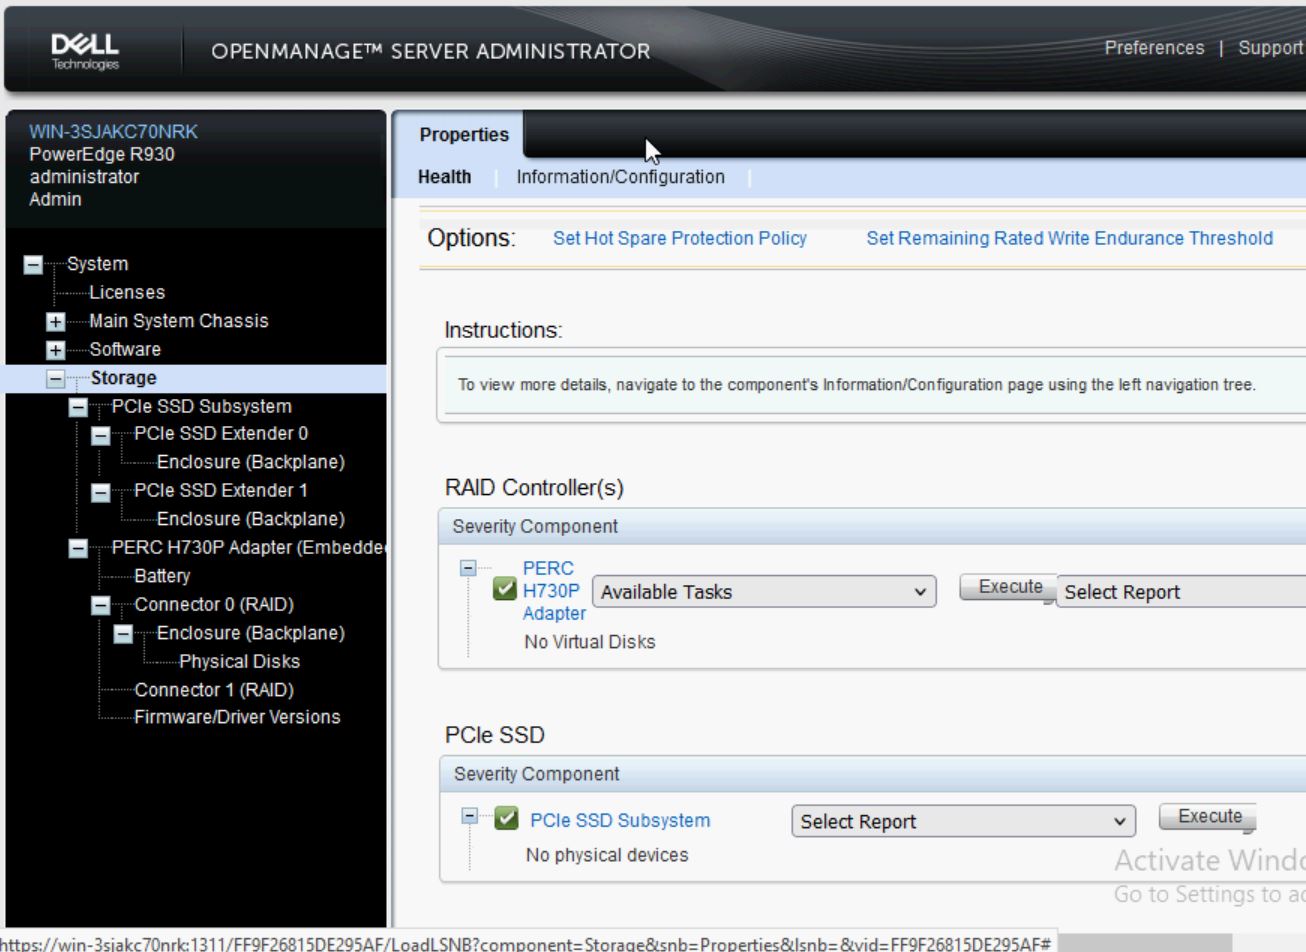The width and height of the screenshot is (1306, 952).
Task: Open Select Report dropdown for PERC adapter
Action: pyautogui.click(x=1181, y=592)
